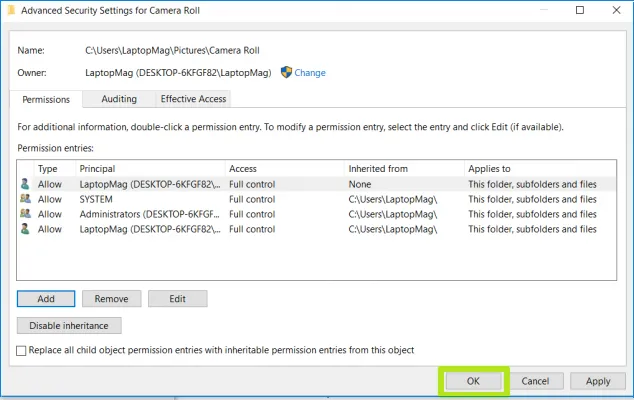This screenshot has height=400, width=634.
Task: Click the folder icon in the title bar
Action: (11, 10)
